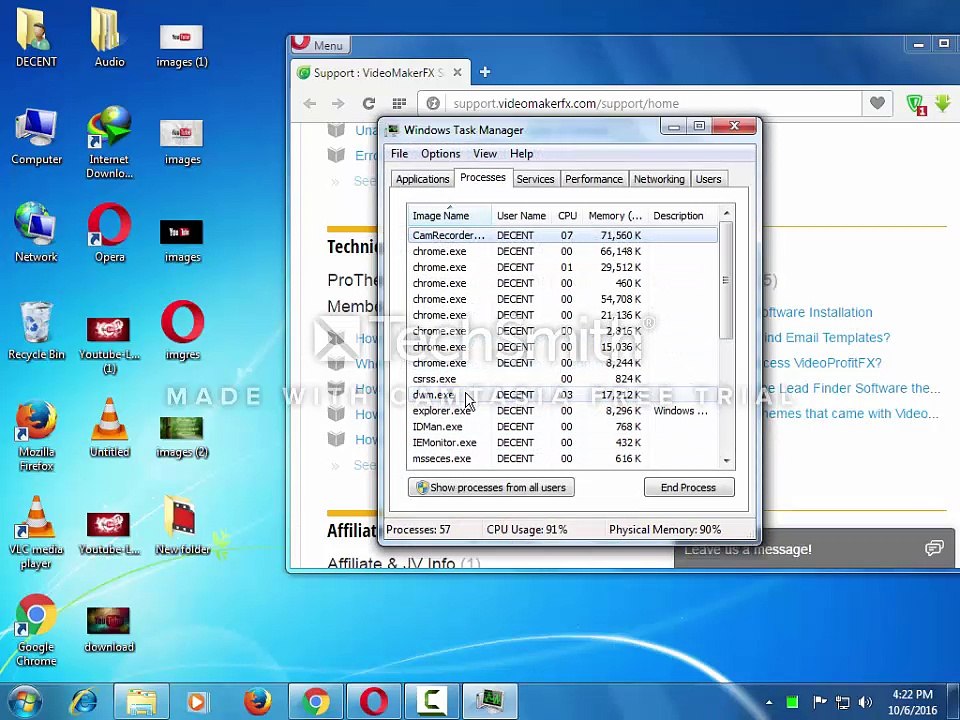960x720 pixels.
Task: Switch to the Services tab
Action: pyautogui.click(x=535, y=179)
